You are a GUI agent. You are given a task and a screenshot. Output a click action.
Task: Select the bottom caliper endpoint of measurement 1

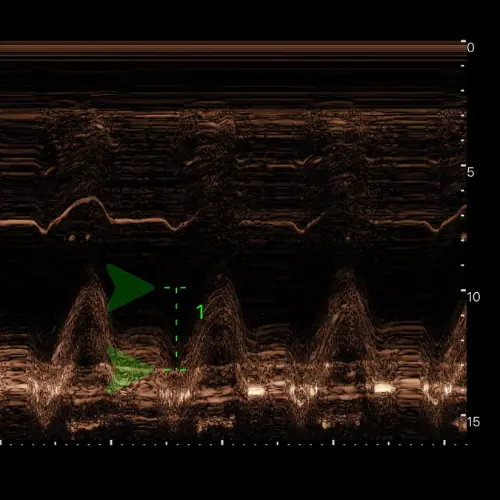pyautogui.click(x=176, y=370)
